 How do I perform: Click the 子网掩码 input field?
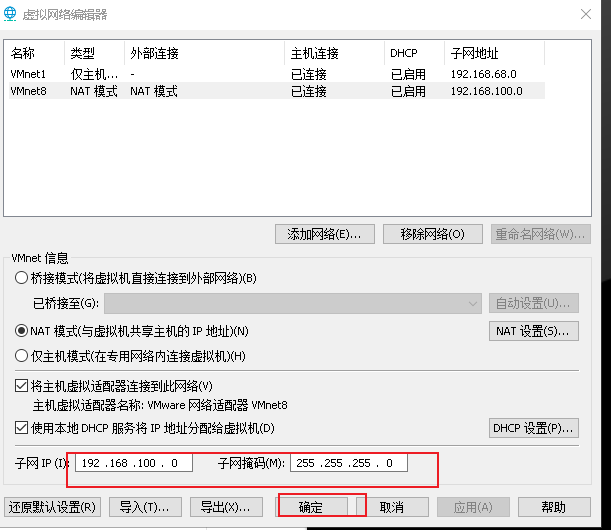pyautogui.click(x=349, y=463)
